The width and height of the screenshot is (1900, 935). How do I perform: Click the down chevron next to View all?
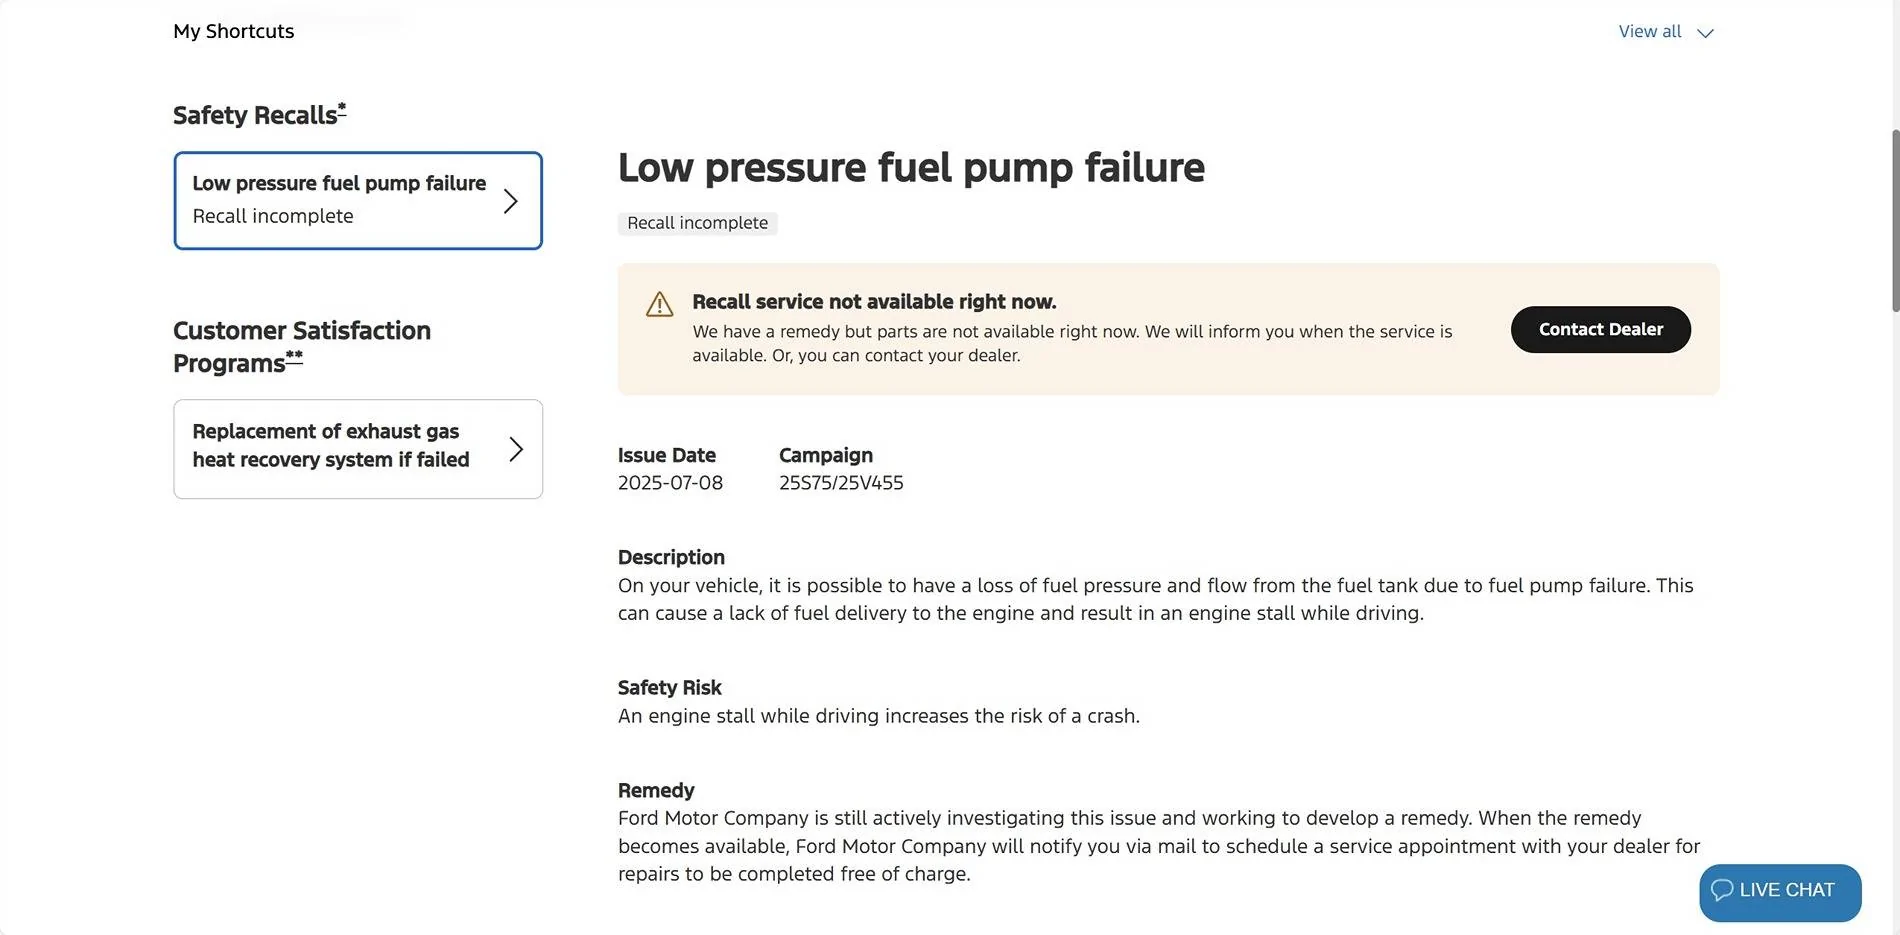[x=1705, y=32]
